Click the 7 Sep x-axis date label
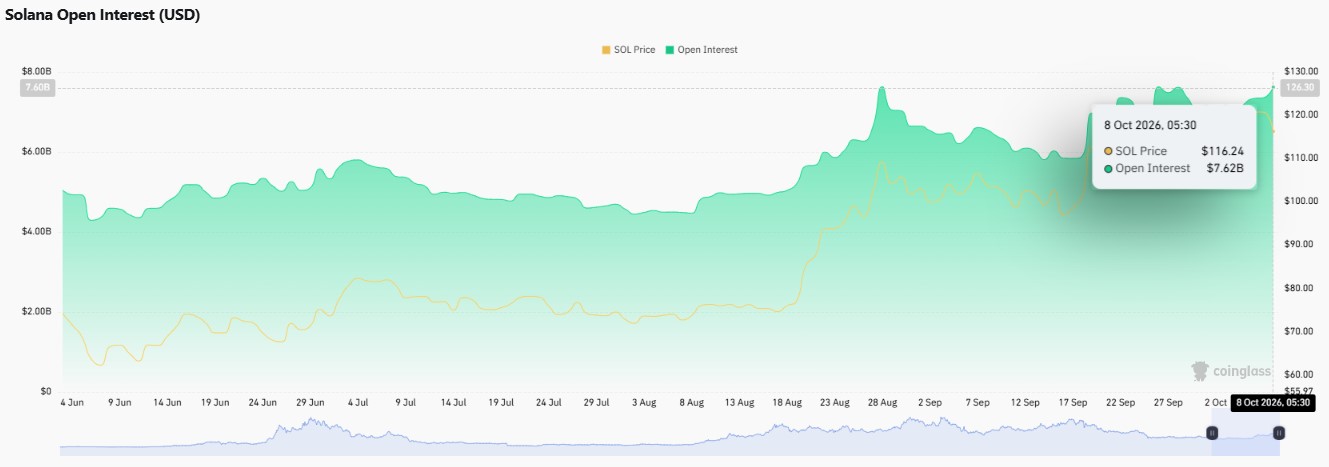This screenshot has width=1329, height=467. 977,402
